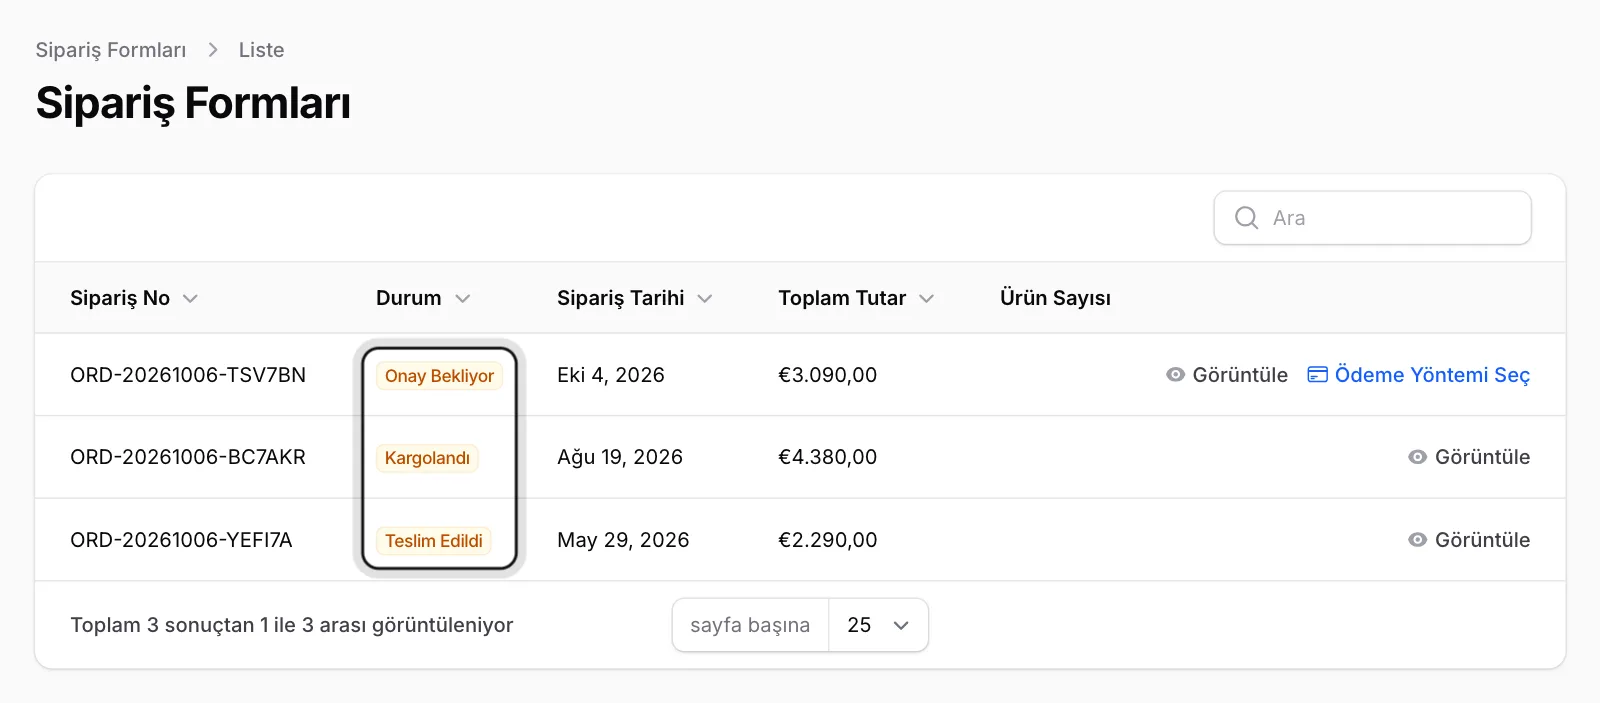Viewport: 1600px width, 703px height.
Task: Click the Toplam 3 sonuçtan results summary text
Action: coord(292,625)
